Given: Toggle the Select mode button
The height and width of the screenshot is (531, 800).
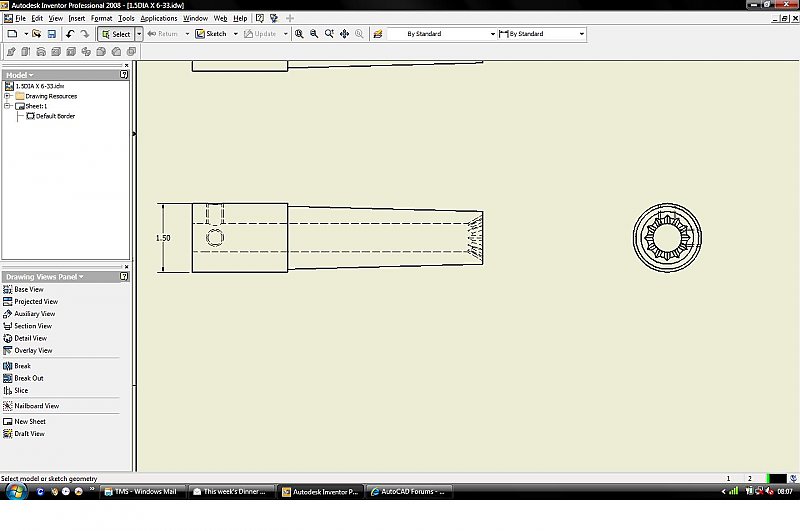Looking at the screenshot, I should tap(116, 34).
